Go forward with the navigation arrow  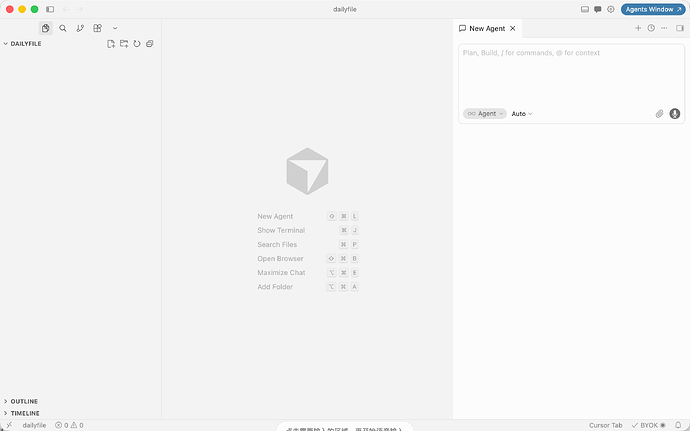click(79, 9)
